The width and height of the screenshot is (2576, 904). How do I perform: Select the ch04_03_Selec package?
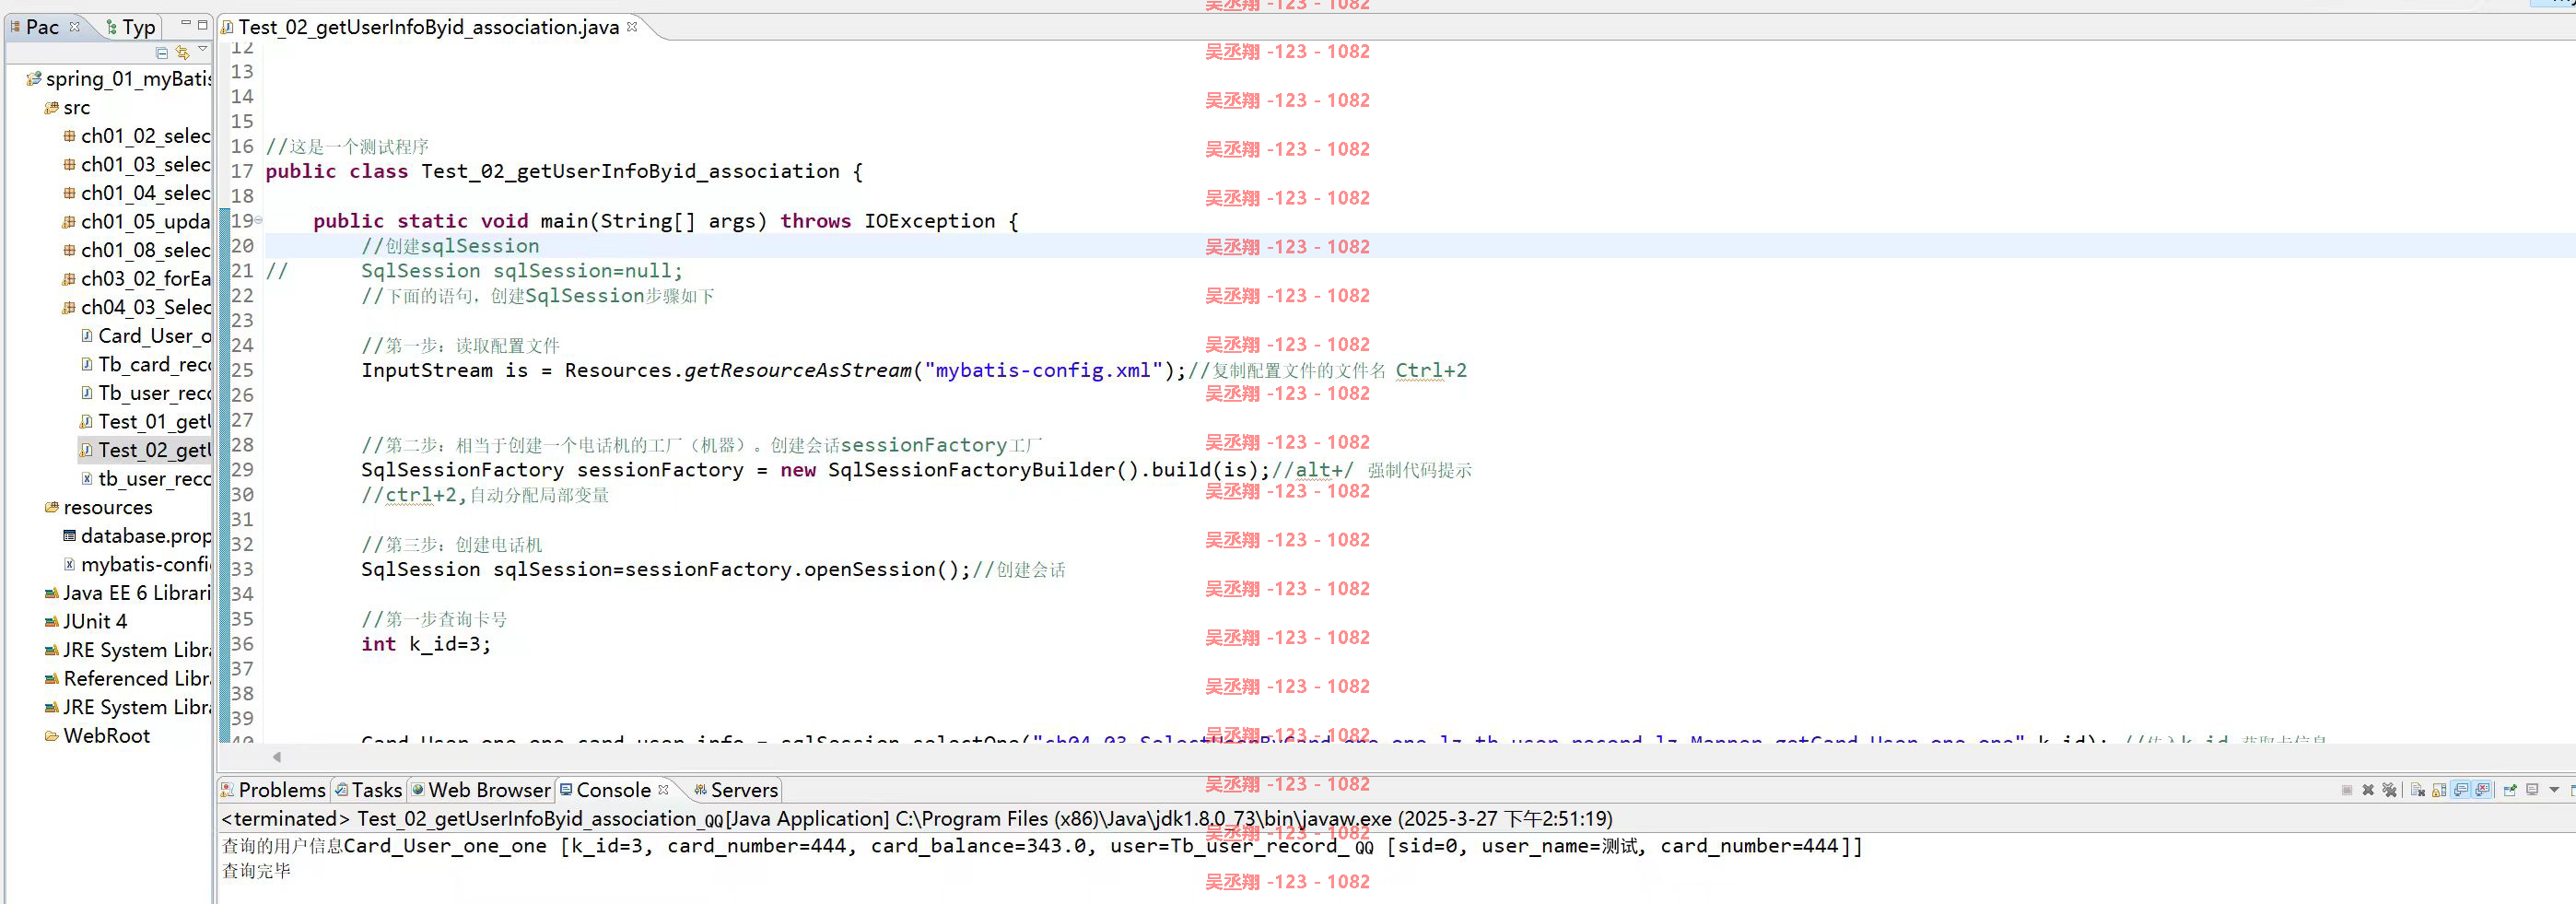(137, 307)
